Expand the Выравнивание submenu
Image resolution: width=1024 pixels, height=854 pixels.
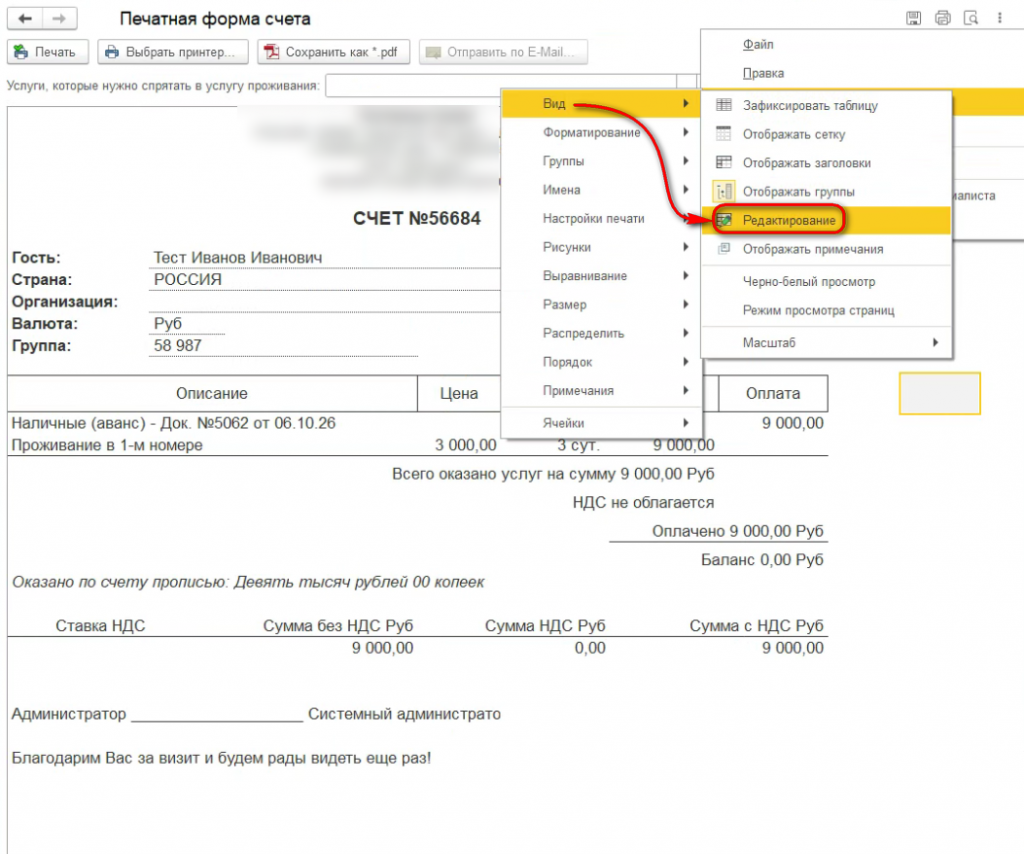601,276
